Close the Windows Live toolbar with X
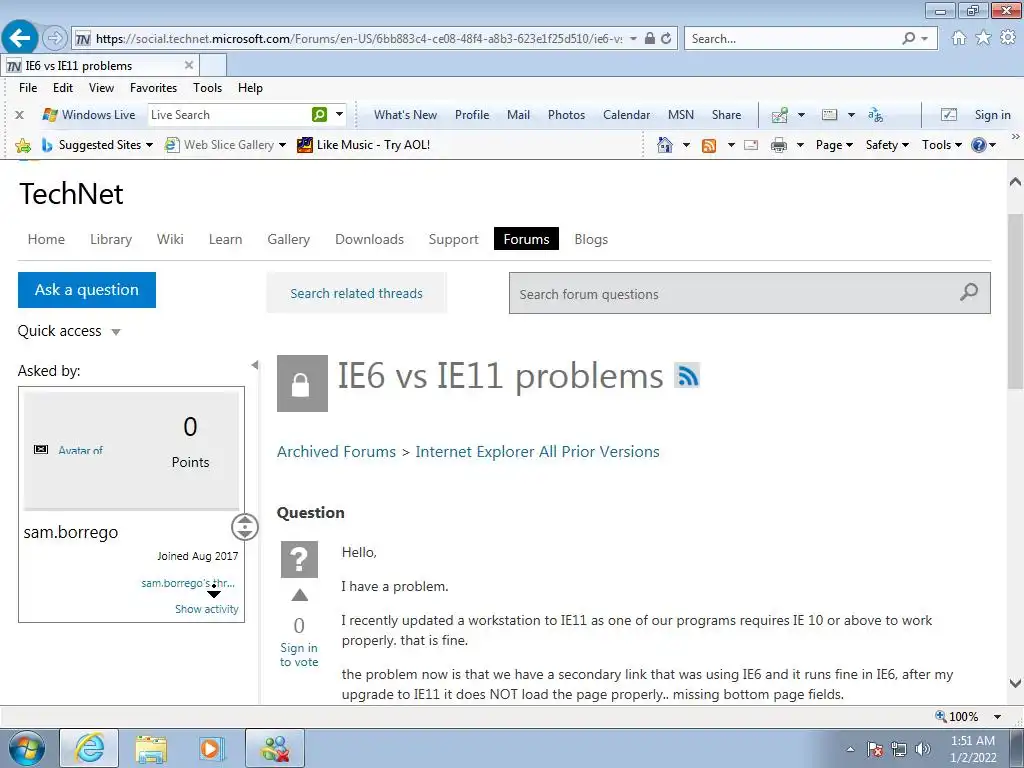Image resolution: width=1024 pixels, height=768 pixels. 20,115
